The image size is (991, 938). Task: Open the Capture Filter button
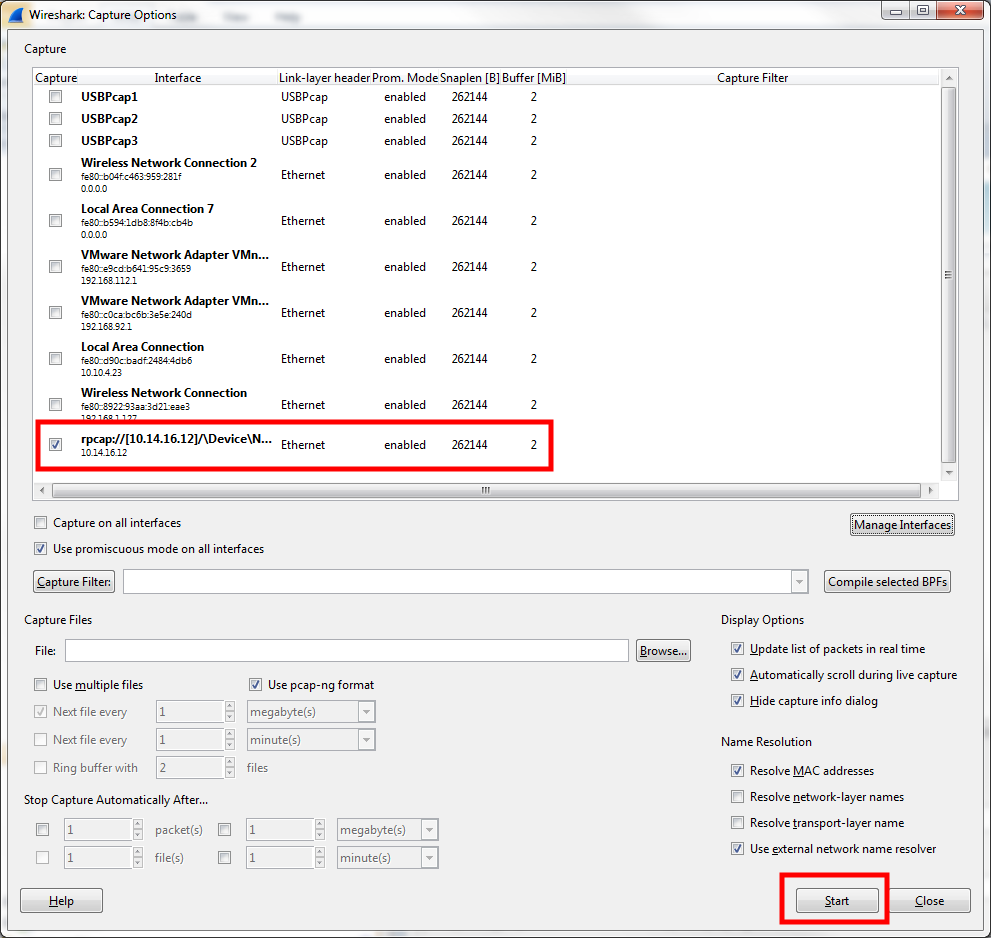[x=74, y=582]
